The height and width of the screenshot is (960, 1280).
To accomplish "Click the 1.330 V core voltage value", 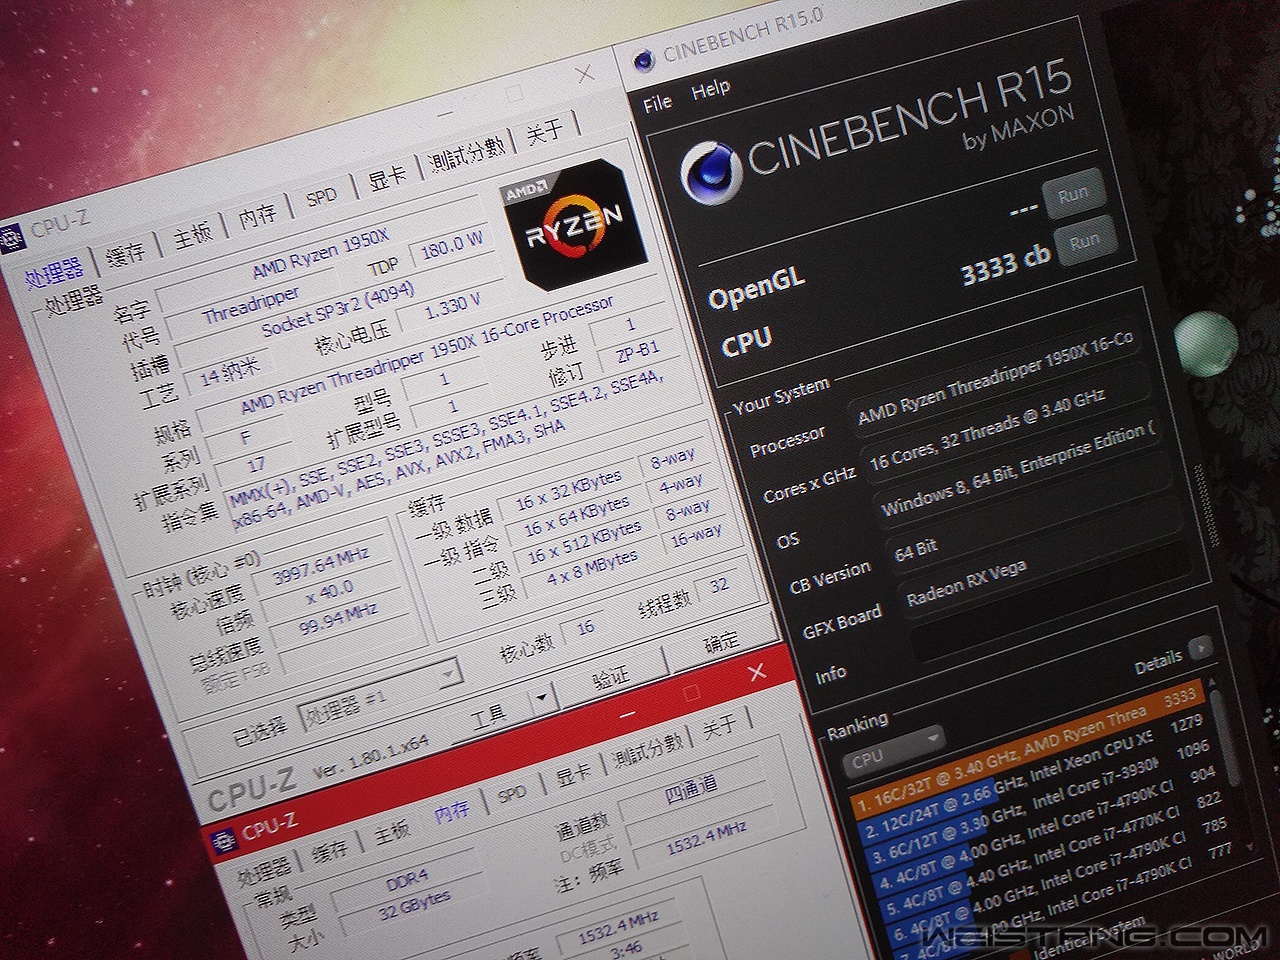I will click(x=451, y=306).
